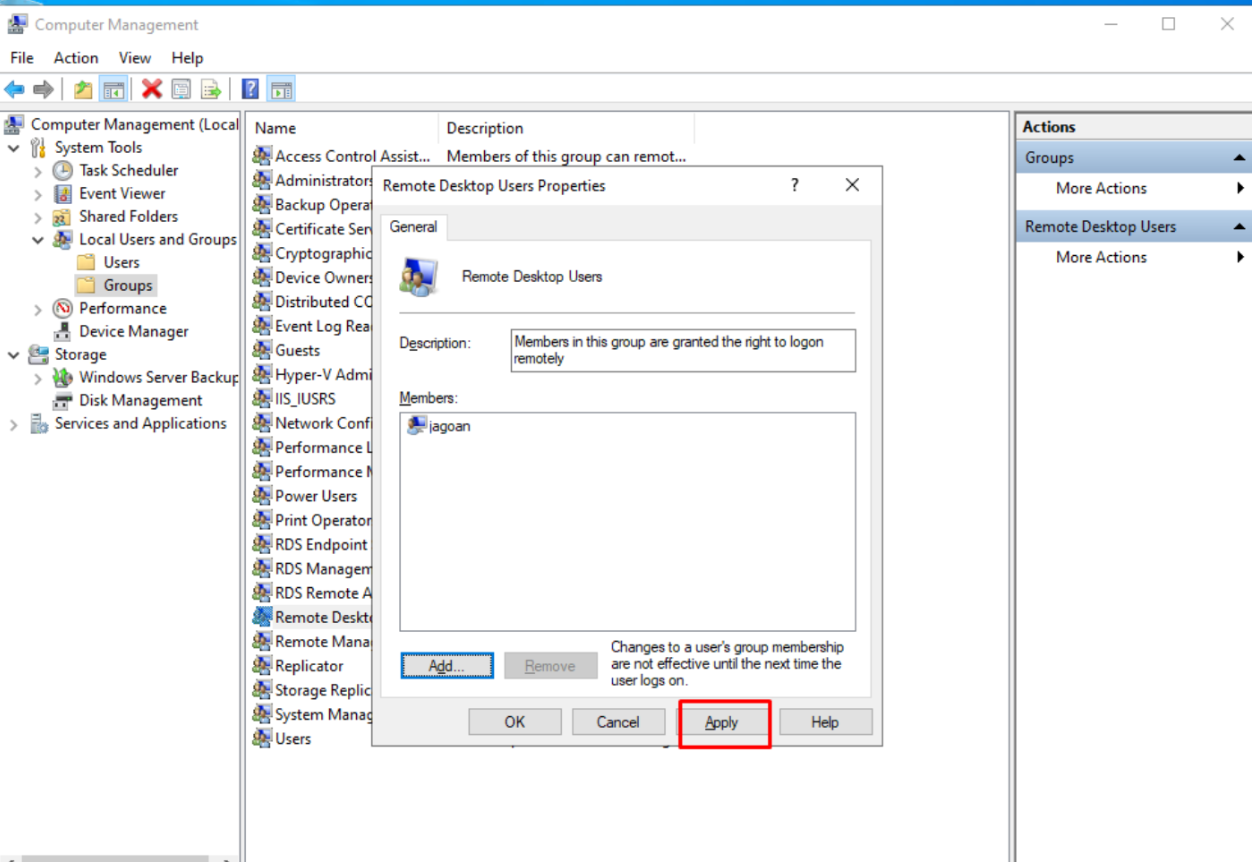Image resolution: width=1252 pixels, height=862 pixels.
Task: Open the File menu
Action: point(22,58)
